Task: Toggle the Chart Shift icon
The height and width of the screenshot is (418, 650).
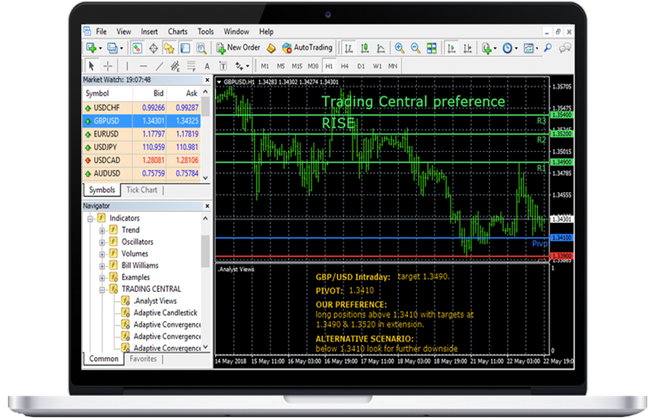Action: click(468, 48)
